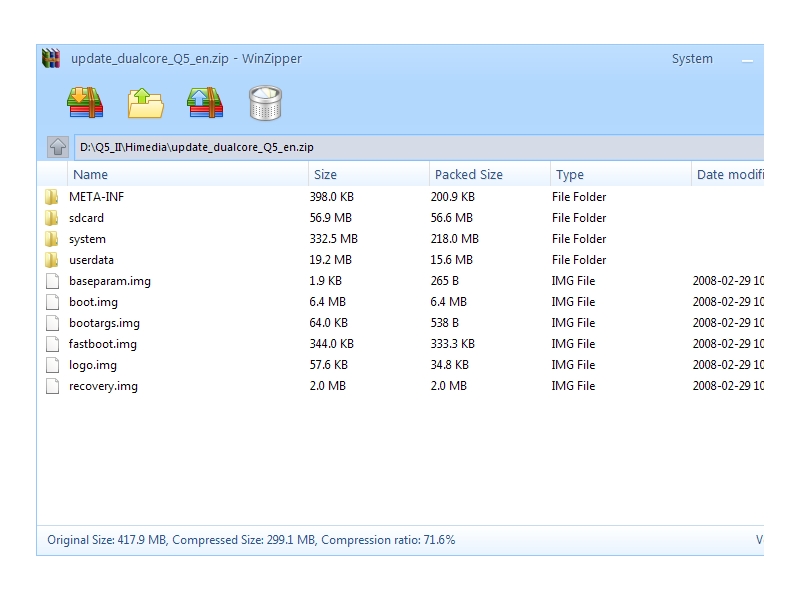800x600 pixels.
Task: Click the File Folder type of sdcard
Action: [x=579, y=218]
